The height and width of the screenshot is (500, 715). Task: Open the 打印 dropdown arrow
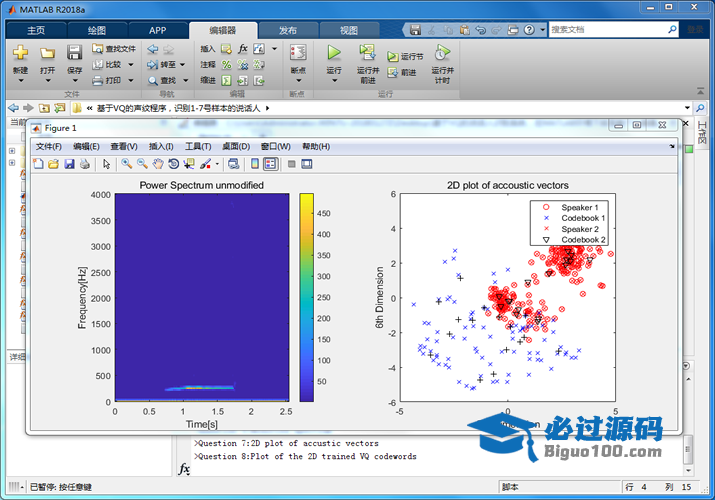[131, 81]
